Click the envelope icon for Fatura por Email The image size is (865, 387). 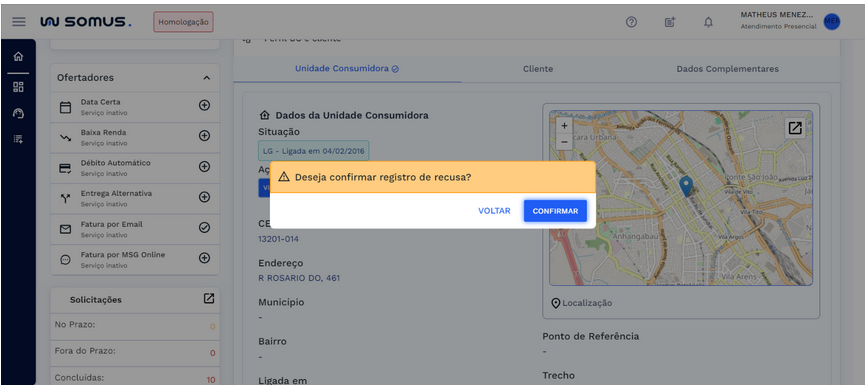65,229
